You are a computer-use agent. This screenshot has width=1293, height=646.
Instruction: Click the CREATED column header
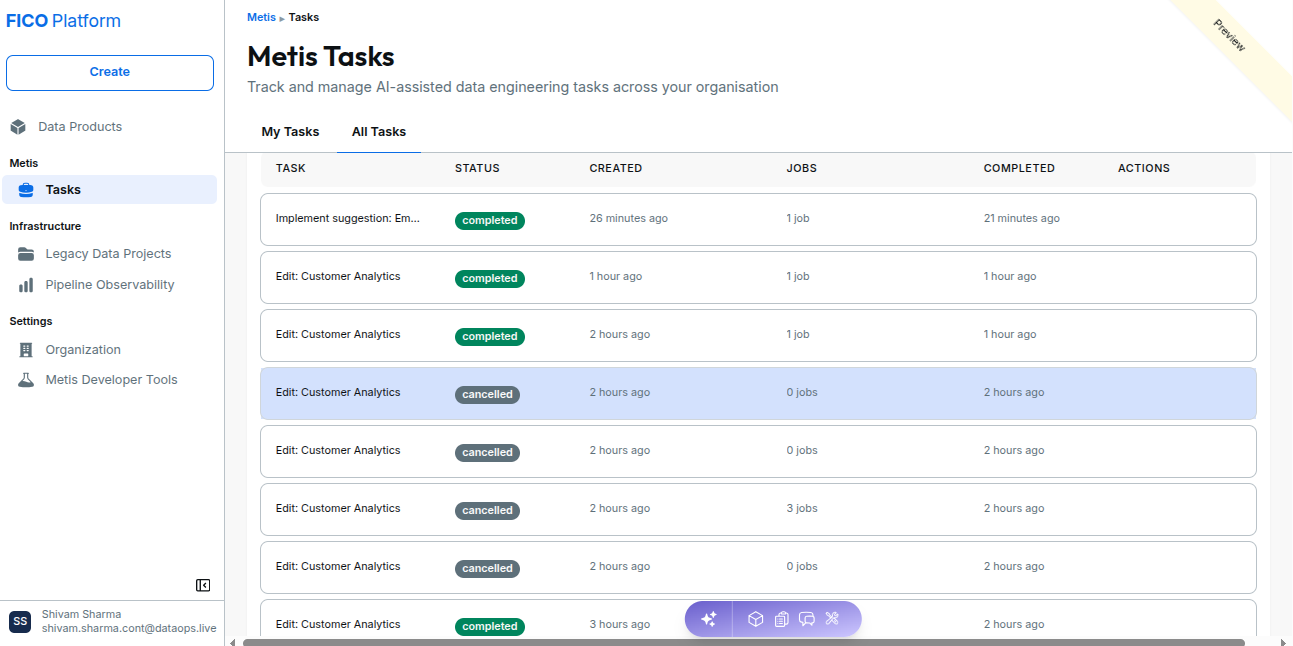tap(616, 168)
